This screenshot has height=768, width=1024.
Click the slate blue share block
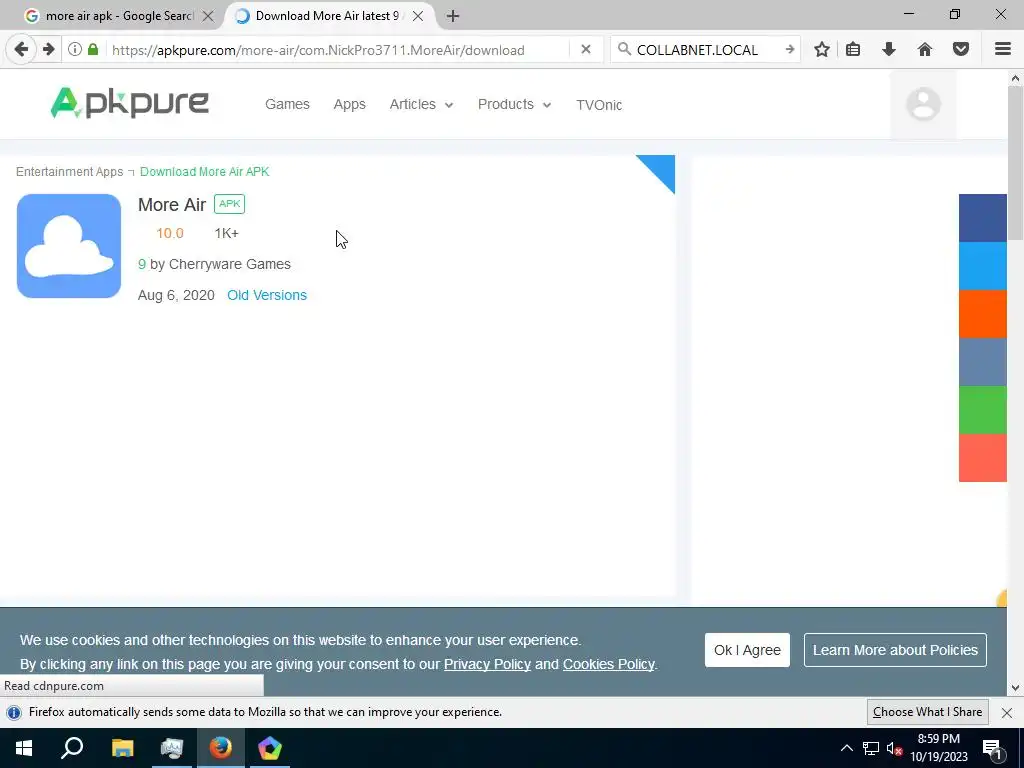click(x=983, y=362)
